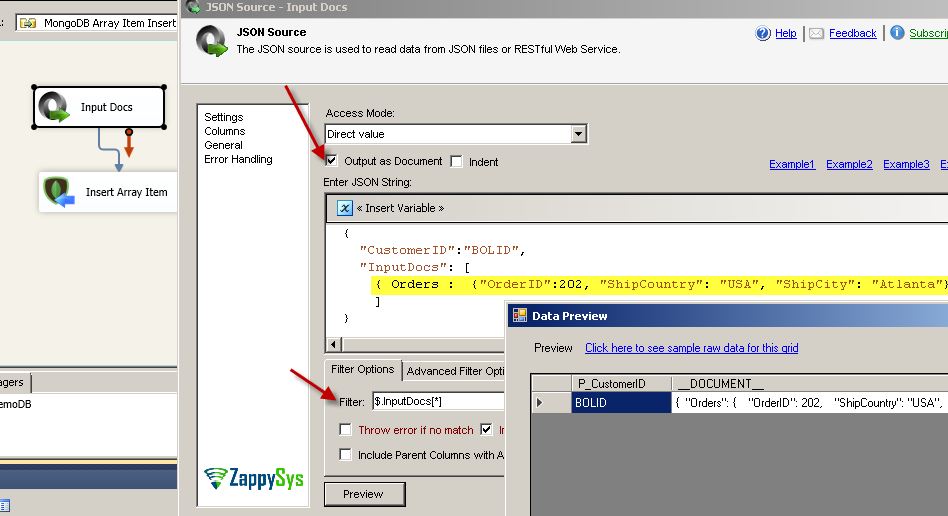Viewport: 948px width, 516px height.
Task: Open the Settings page
Action: (x=224, y=117)
